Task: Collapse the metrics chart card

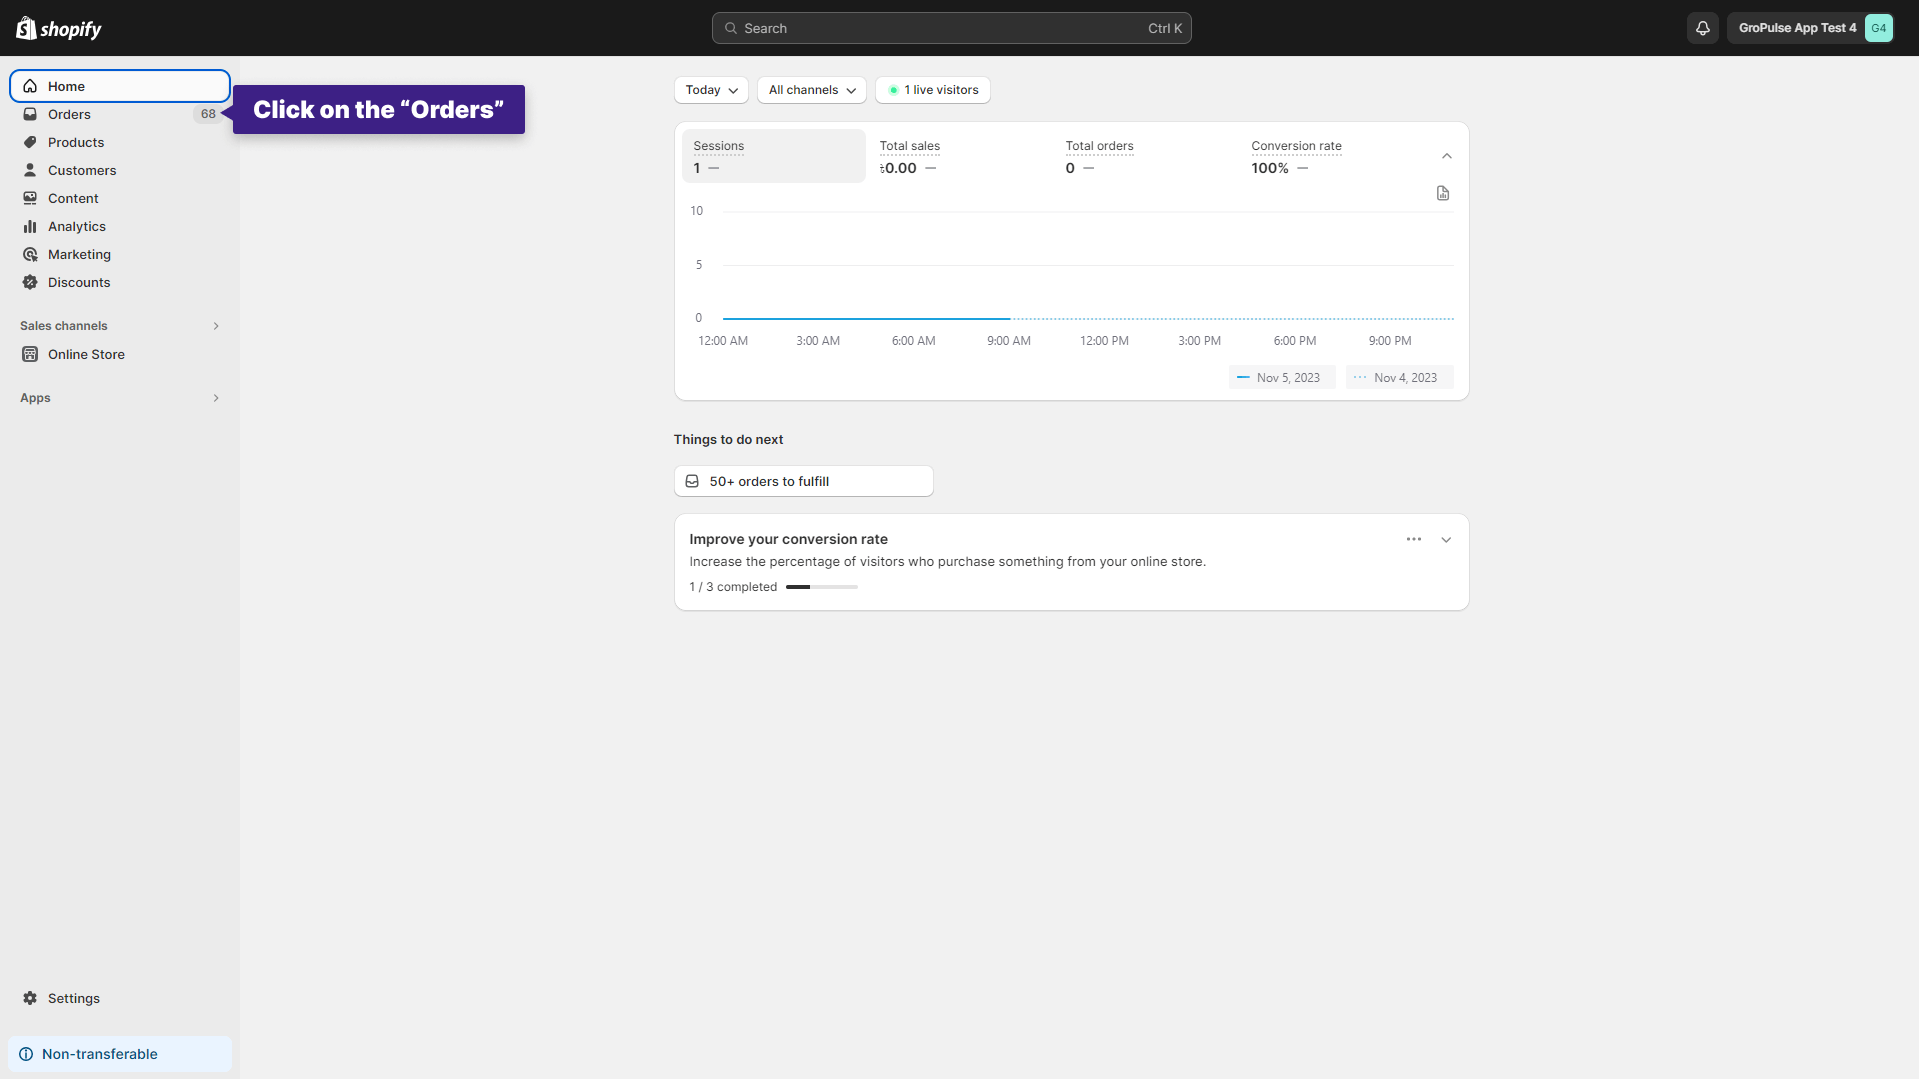Action: coord(1446,156)
